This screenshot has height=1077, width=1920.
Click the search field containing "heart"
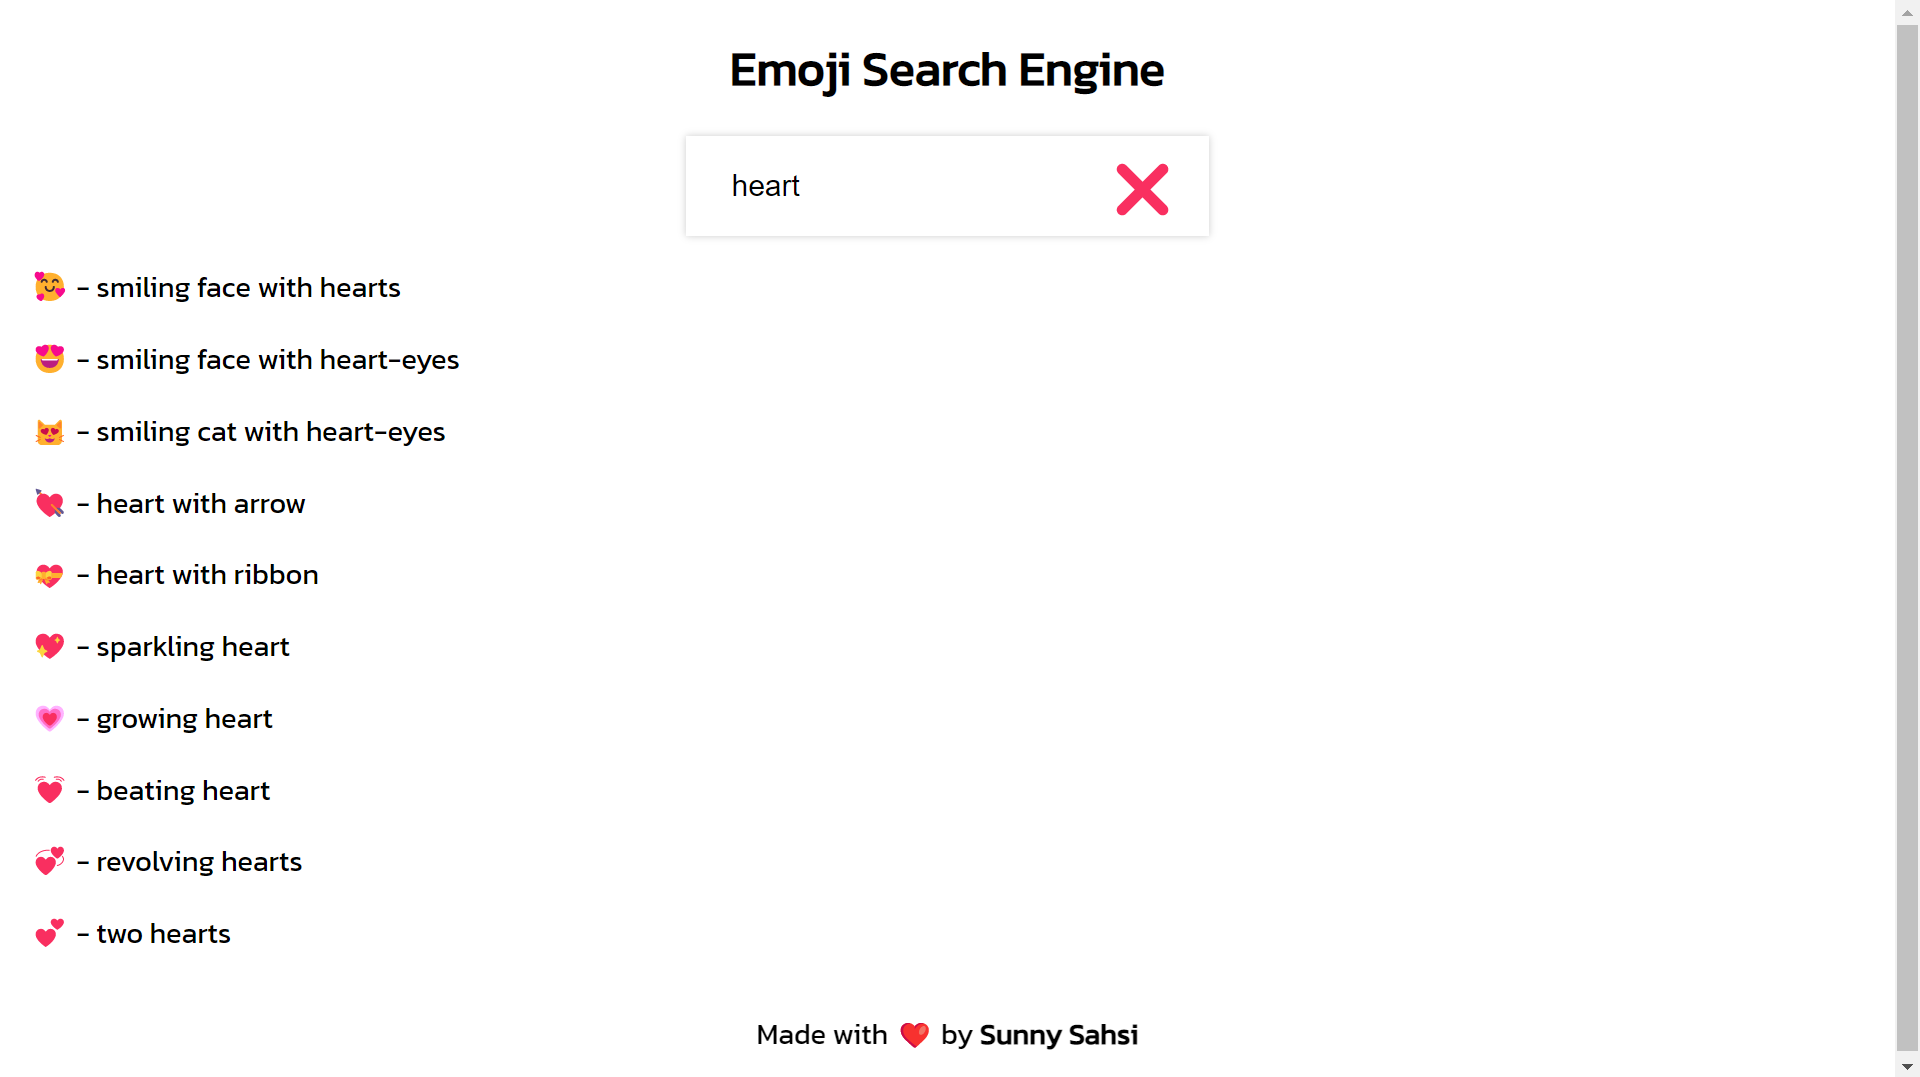click(900, 186)
